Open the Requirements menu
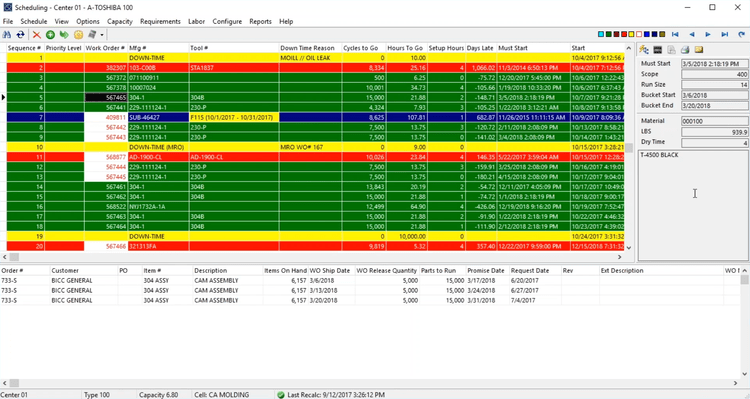 coord(160,22)
